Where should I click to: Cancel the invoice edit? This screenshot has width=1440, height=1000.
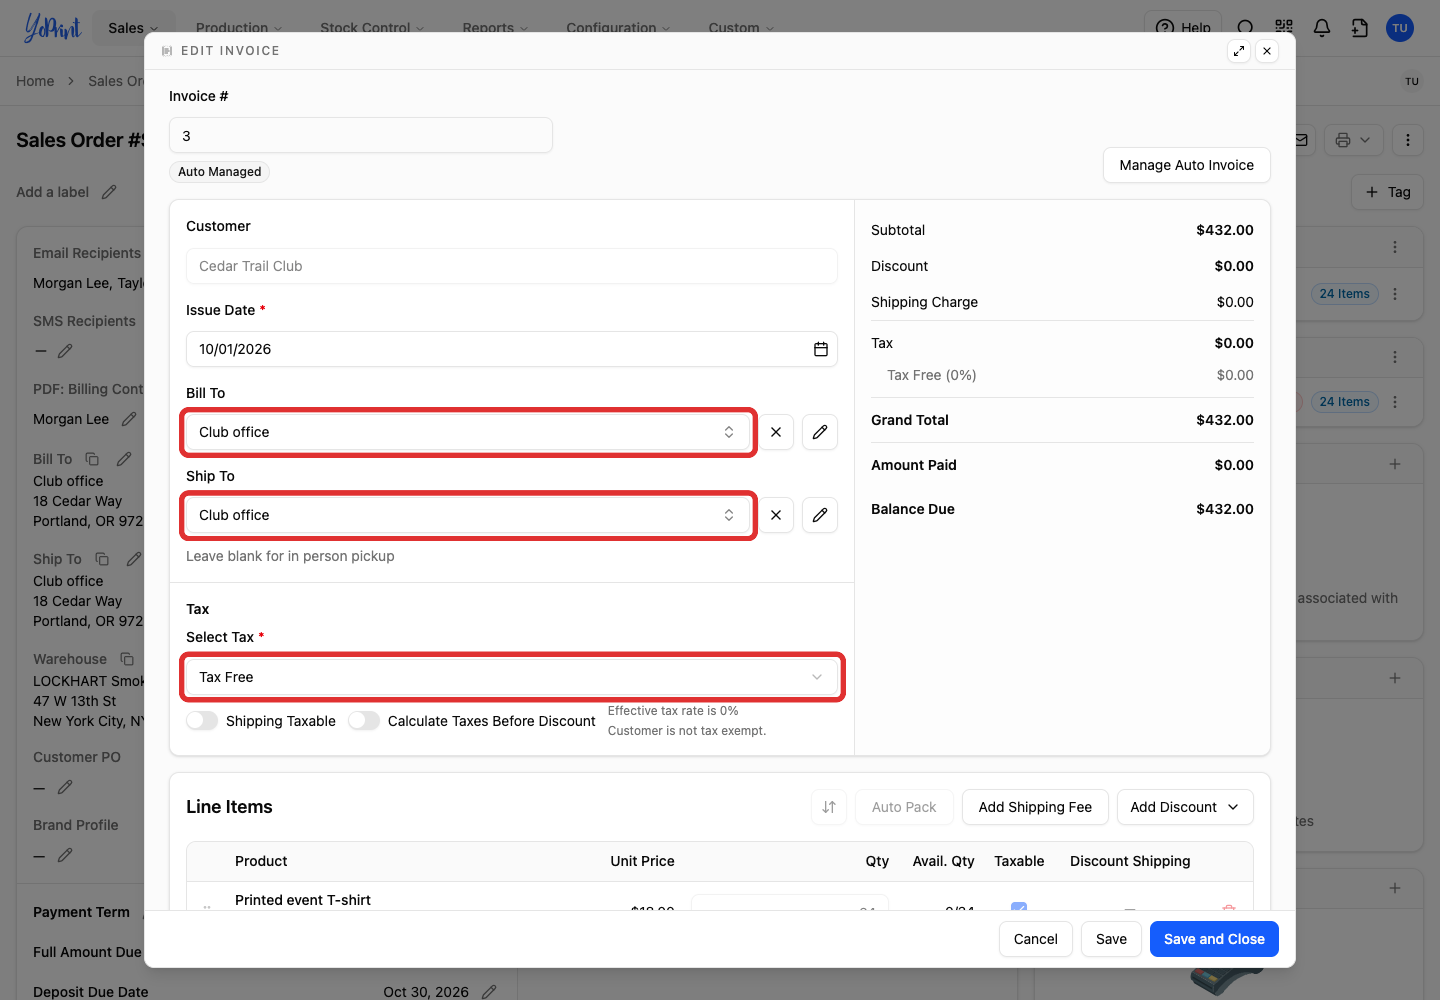[x=1036, y=939]
